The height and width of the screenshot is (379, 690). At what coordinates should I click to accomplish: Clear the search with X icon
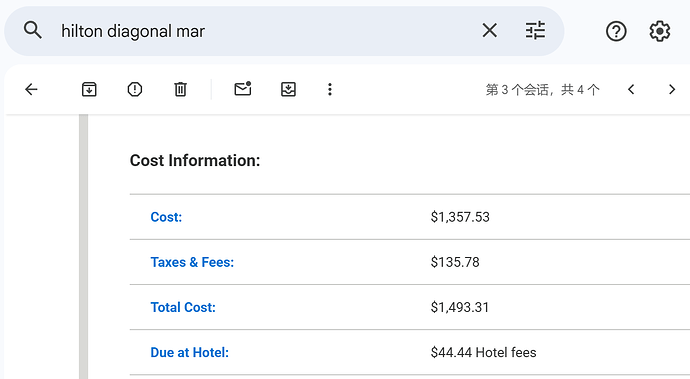(x=489, y=31)
